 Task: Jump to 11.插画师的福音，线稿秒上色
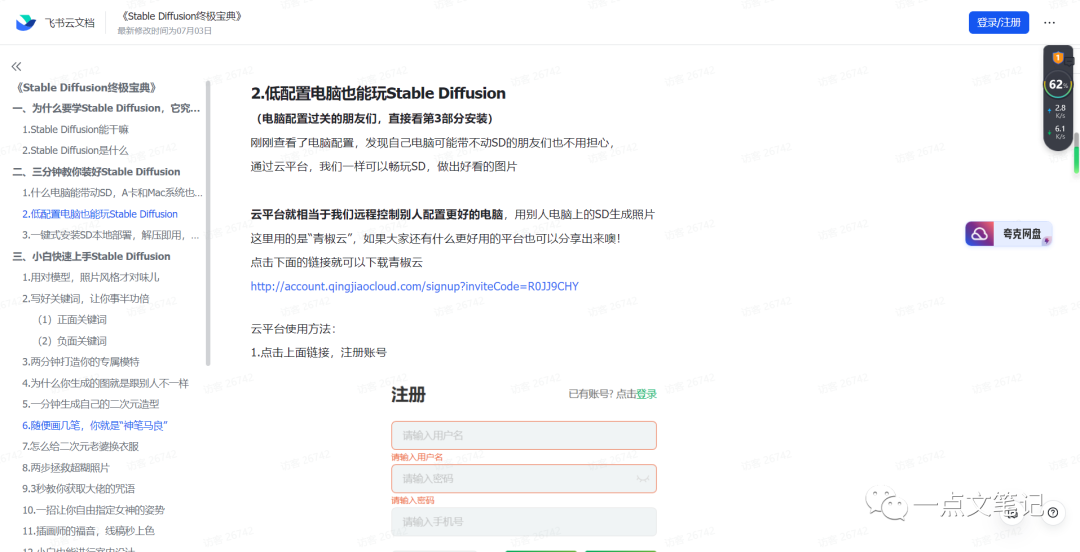click(x=88, y=531)
